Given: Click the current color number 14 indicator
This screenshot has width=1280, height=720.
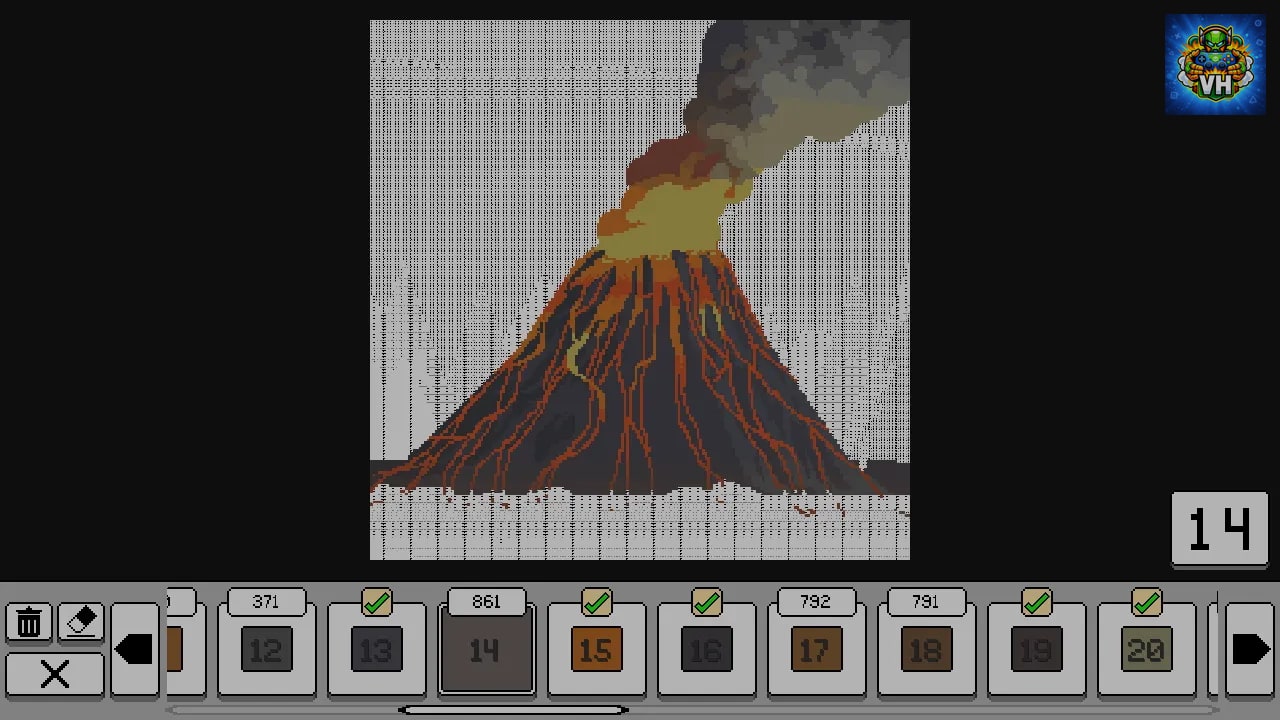Looking at the screenshot, I should coord(1219,528).
